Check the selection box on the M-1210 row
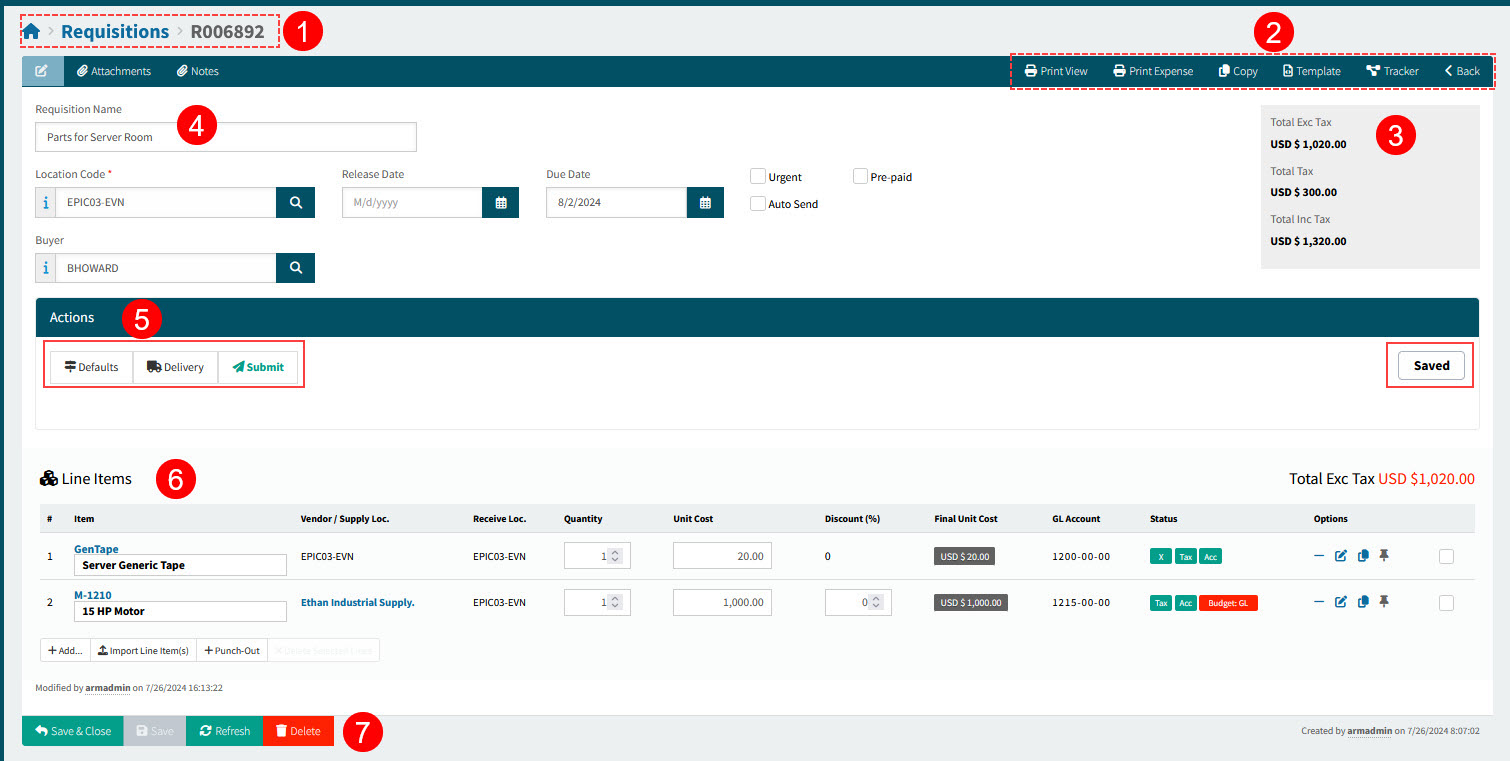The width and height of the screenshot is (1510, 761). (1447, 601)
